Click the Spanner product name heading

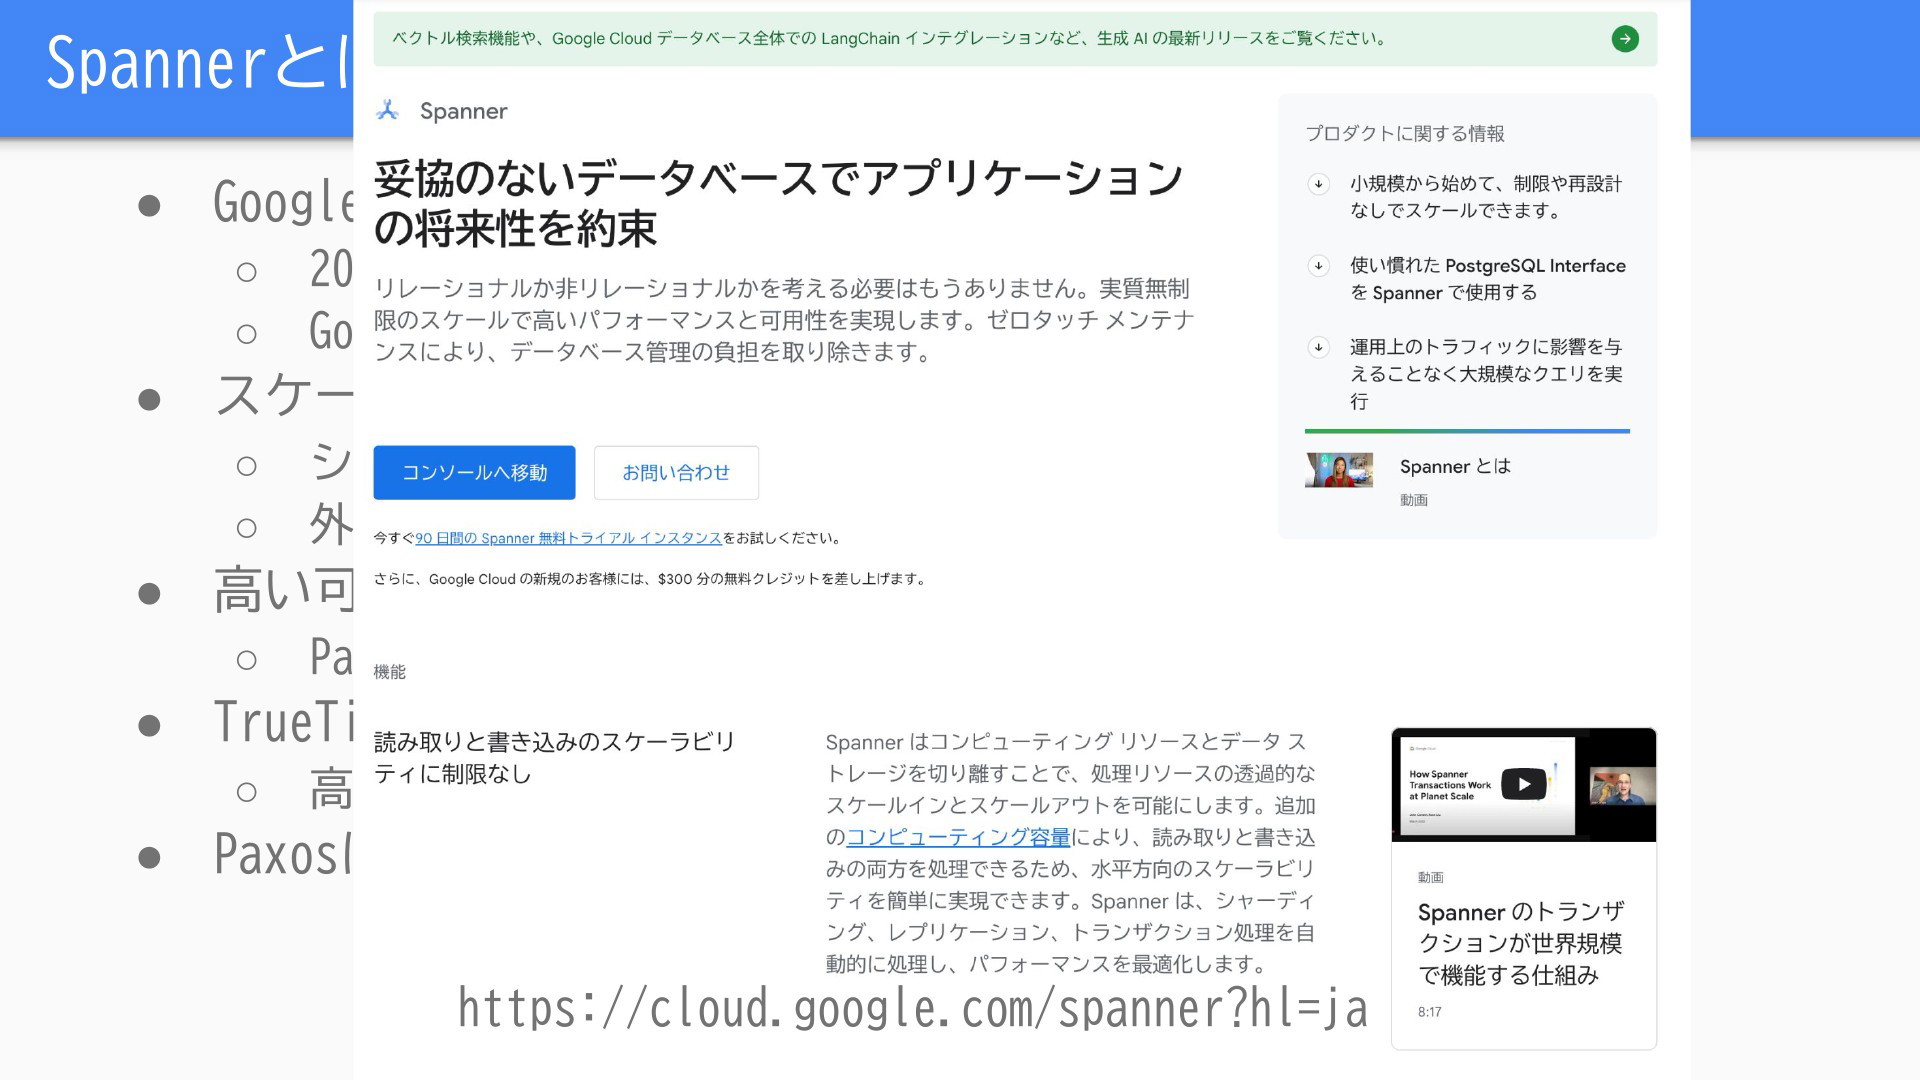[x=463, y=111]
